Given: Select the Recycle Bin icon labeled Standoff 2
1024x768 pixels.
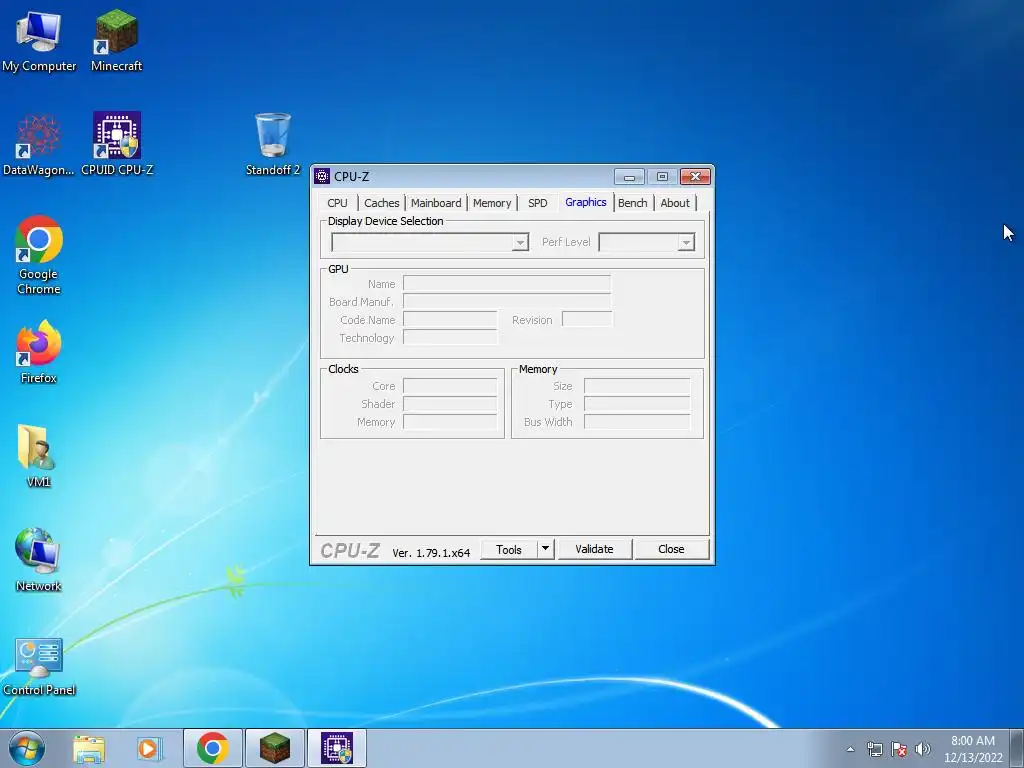Looking at the screenshot, I should (x=272, y=145).
